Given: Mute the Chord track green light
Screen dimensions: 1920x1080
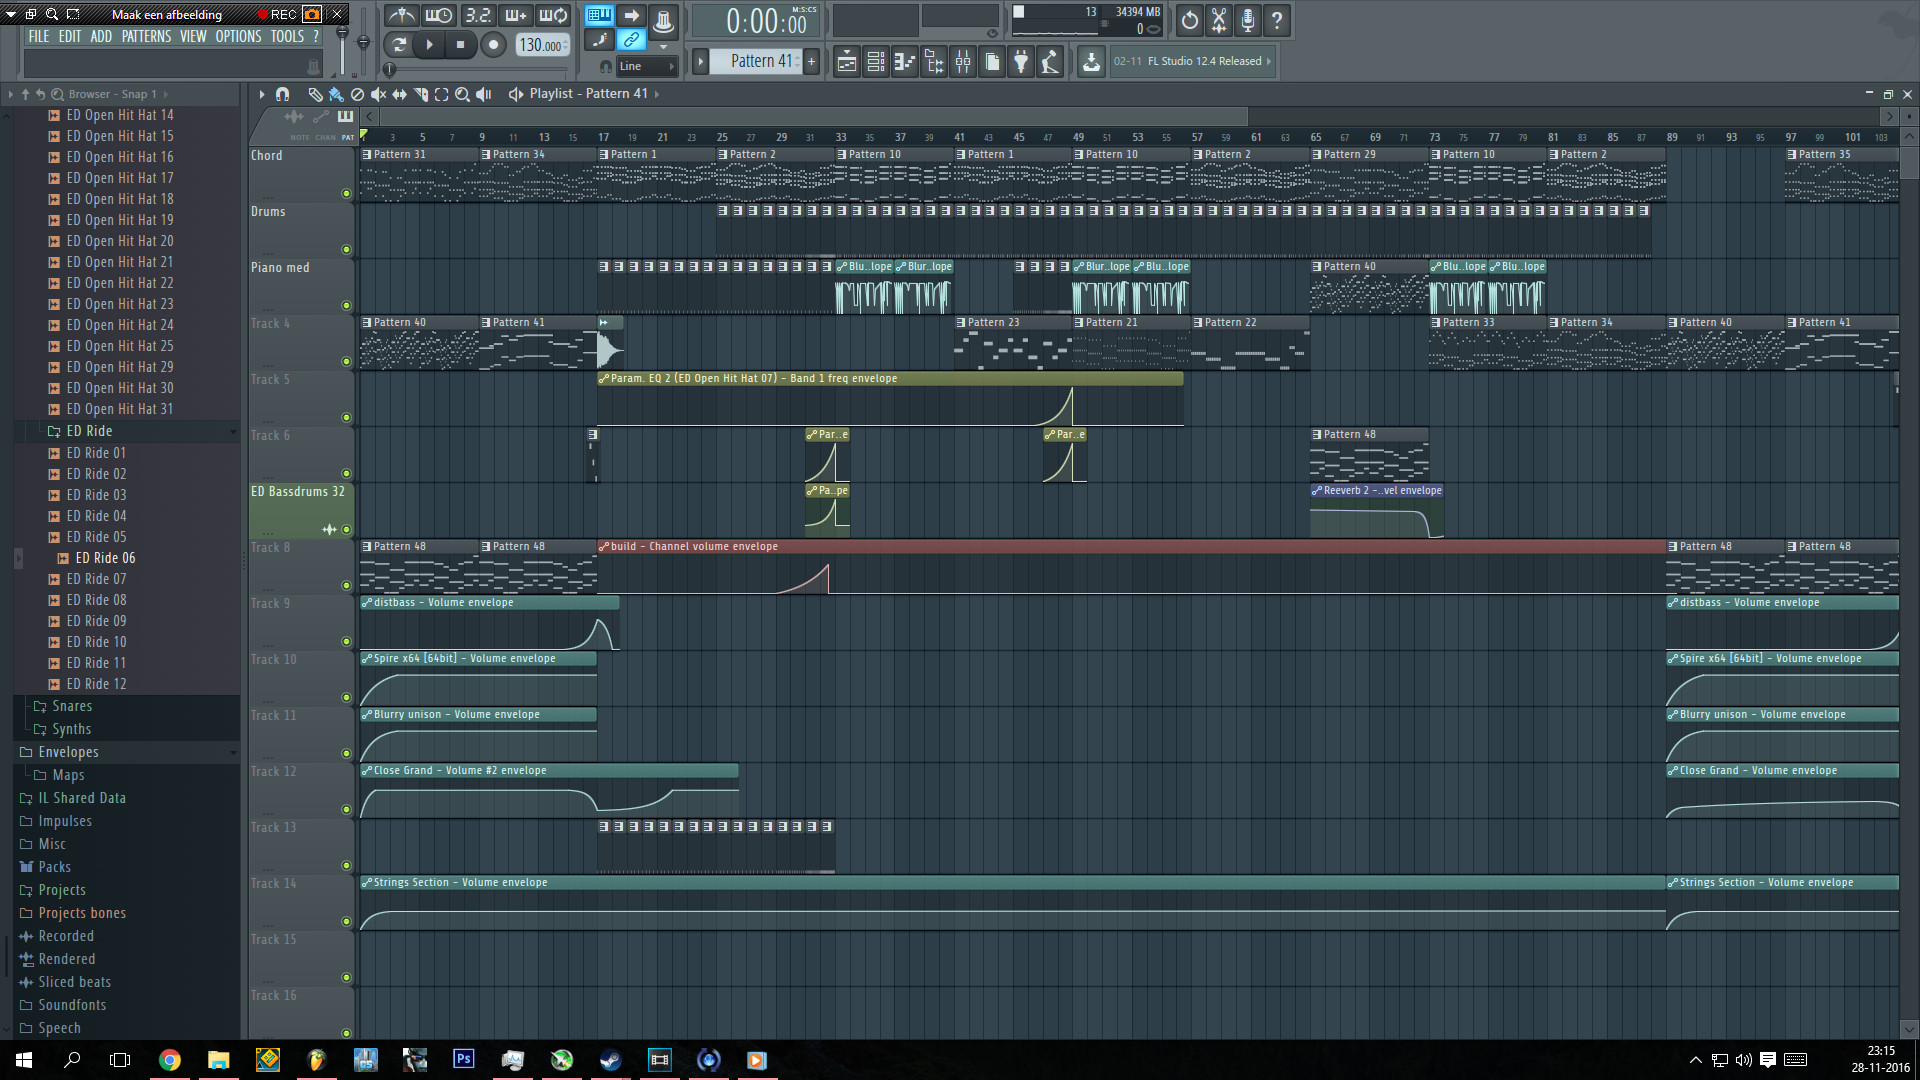Looking at the screenshot, I should 347,194.
